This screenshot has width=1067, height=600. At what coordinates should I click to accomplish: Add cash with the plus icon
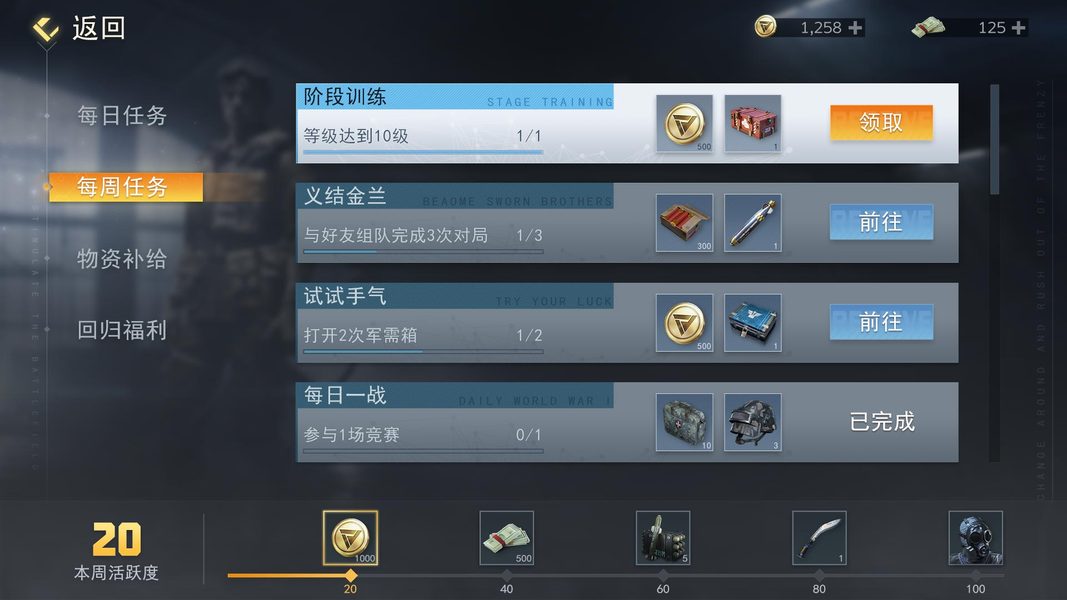1019,28
